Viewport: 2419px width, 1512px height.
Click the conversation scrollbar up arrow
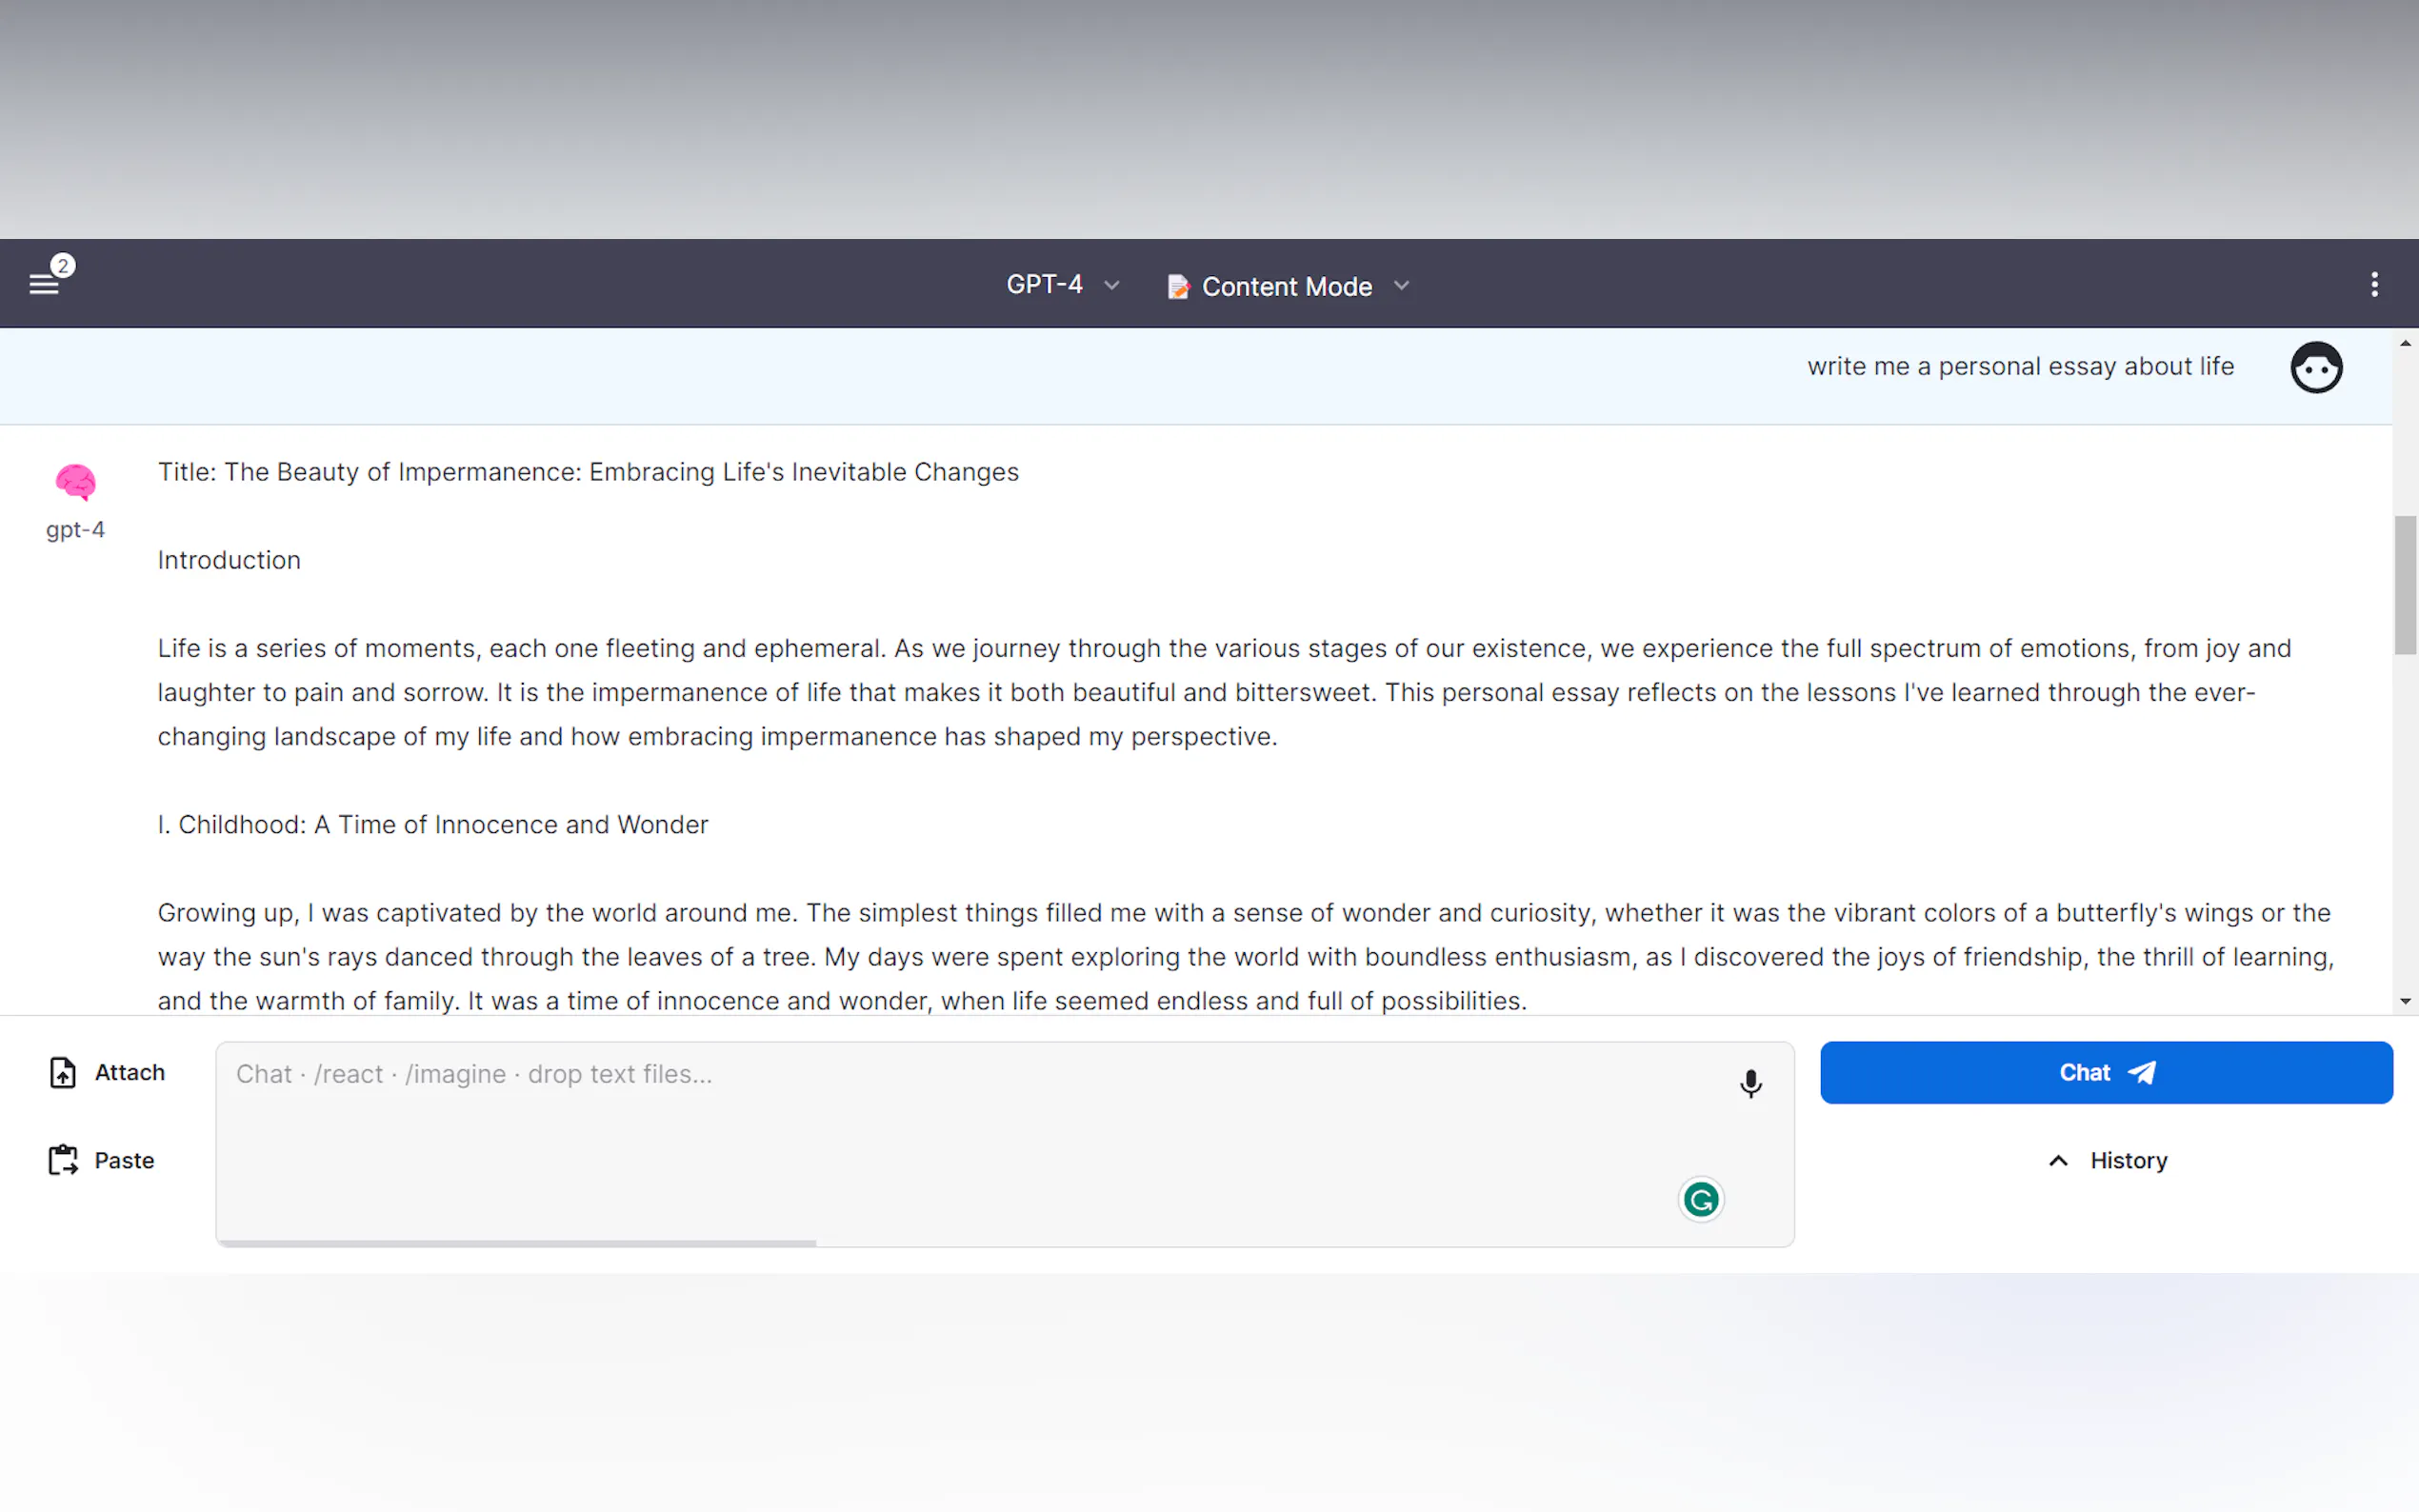2405,343
